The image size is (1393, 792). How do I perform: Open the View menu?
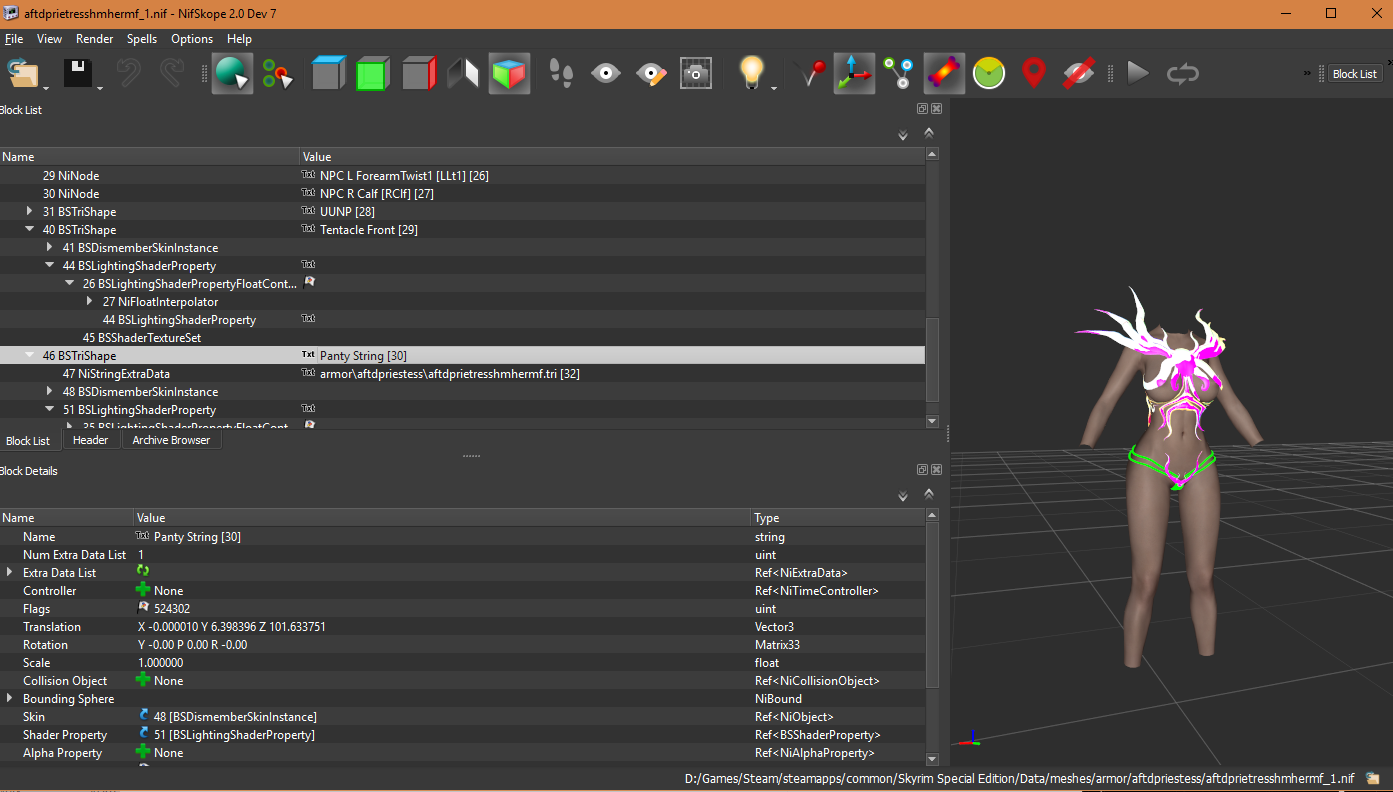50,39
